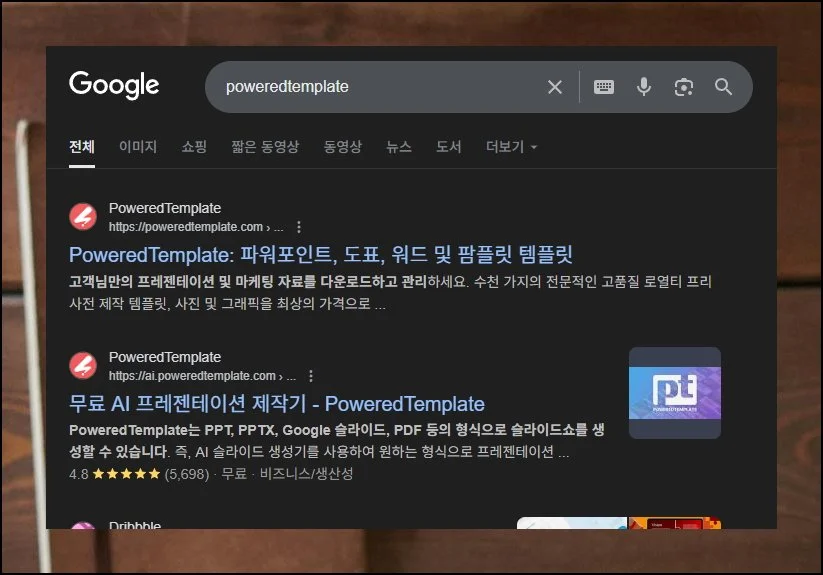Image resolution: width=823 pixels, height=575 pixels.
Task: Click the PoweredTemplate site name above the first result
Action: 165,208
